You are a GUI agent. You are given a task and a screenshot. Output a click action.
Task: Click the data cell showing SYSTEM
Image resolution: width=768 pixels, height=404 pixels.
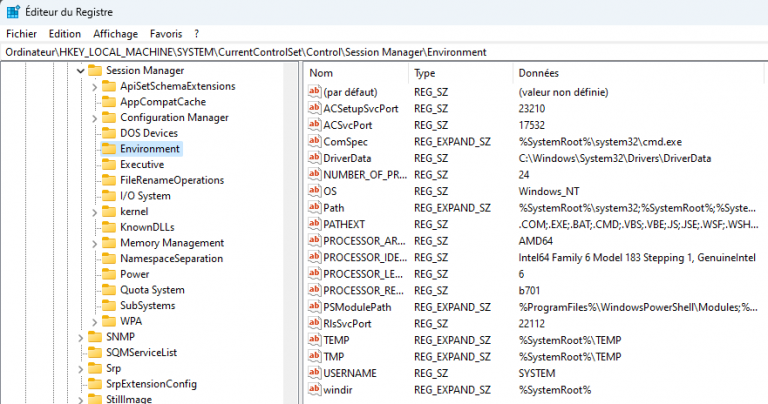pos(537,373)
